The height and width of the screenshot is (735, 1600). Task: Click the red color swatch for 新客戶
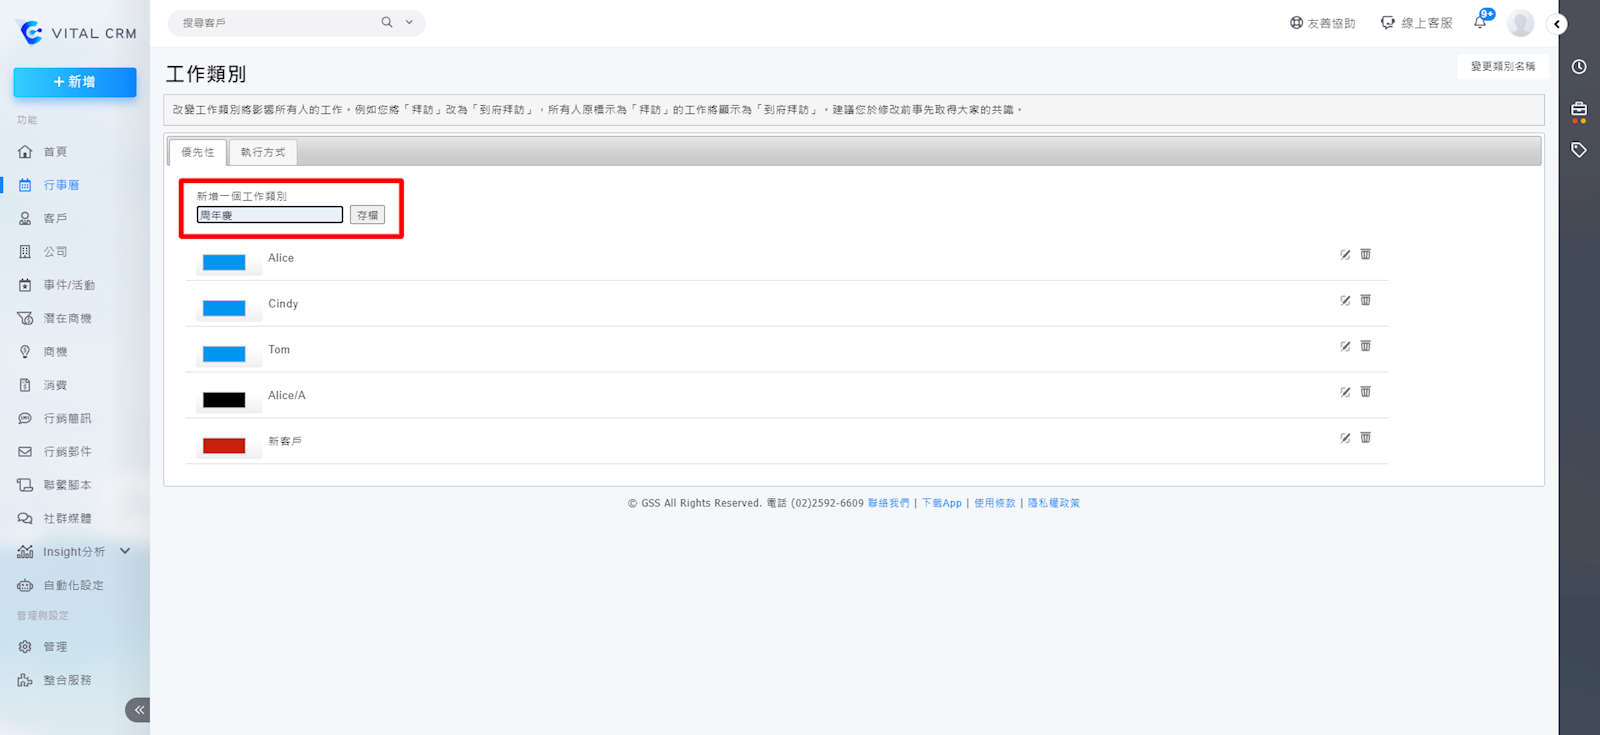224,446
